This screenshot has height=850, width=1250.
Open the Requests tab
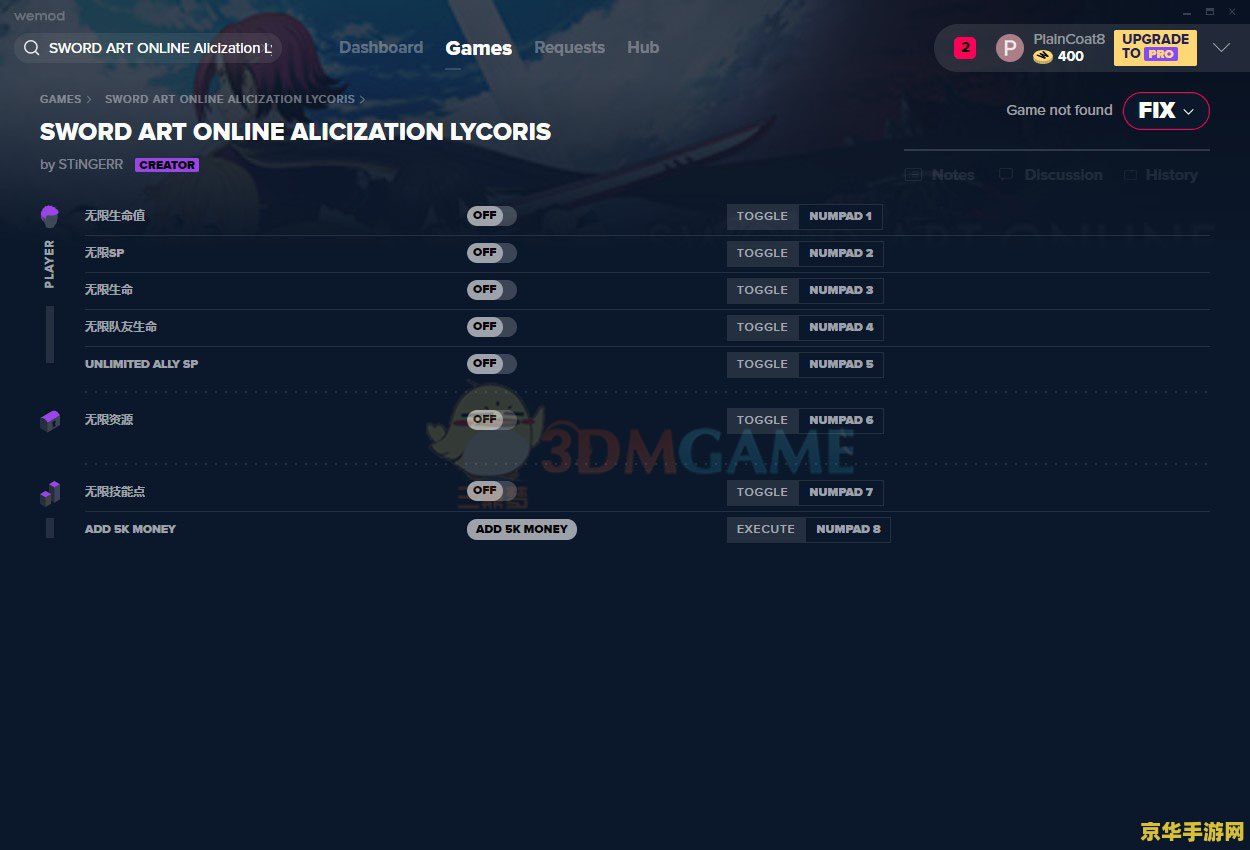click(x=569, y=47)
